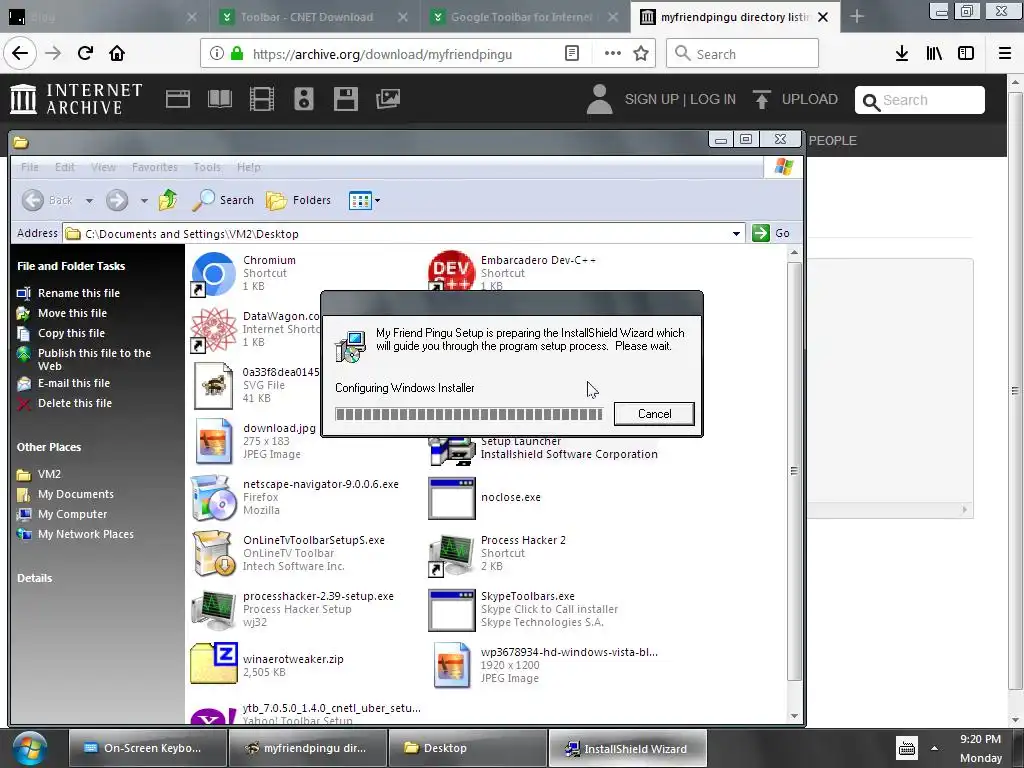Click SIGN UP on Internet Archive
This screenshot has height=768, width=1024.
(651, 99)
